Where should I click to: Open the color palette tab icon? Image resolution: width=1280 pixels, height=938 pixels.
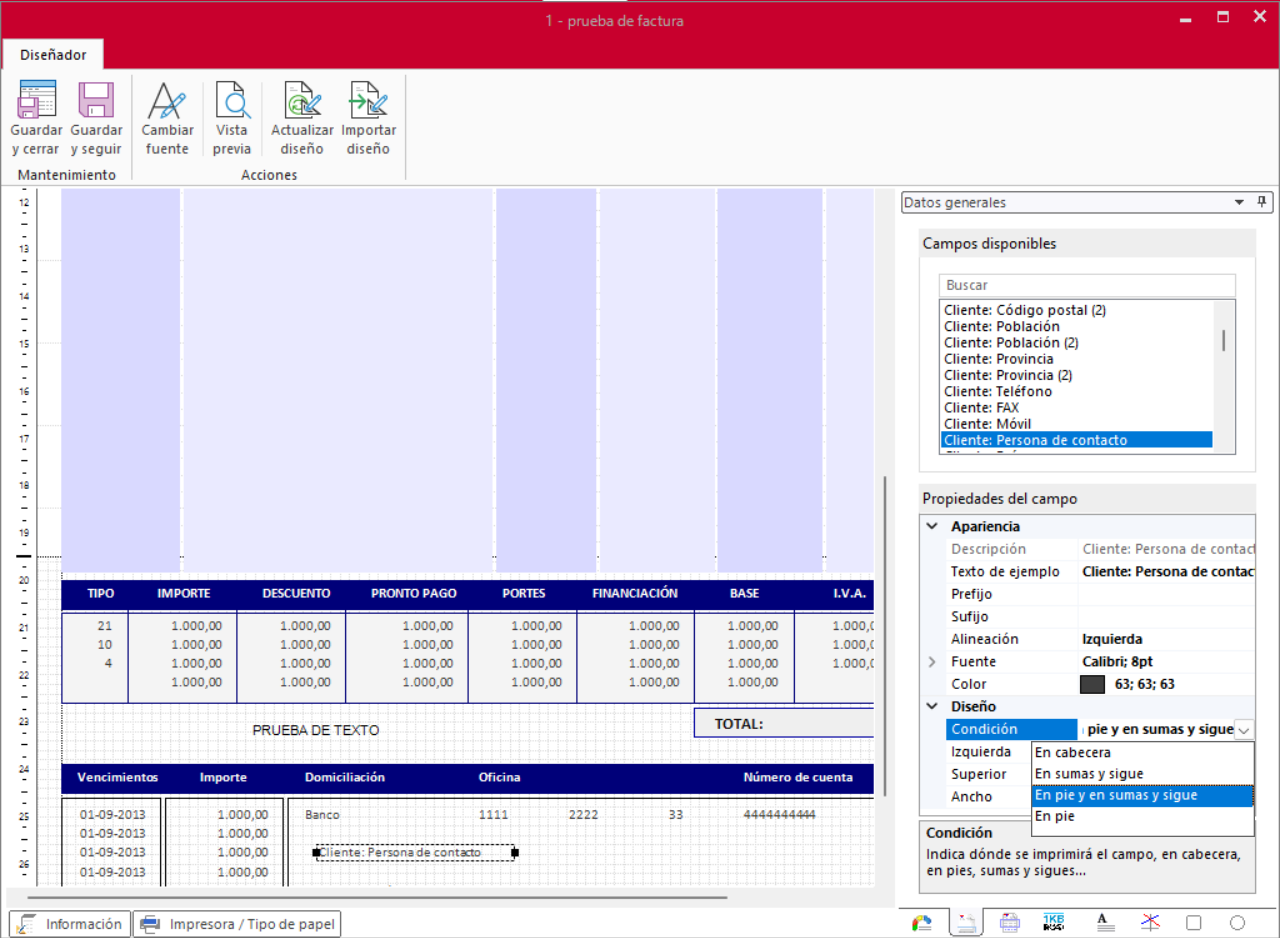pyautogui.click(x=922, y=923)
